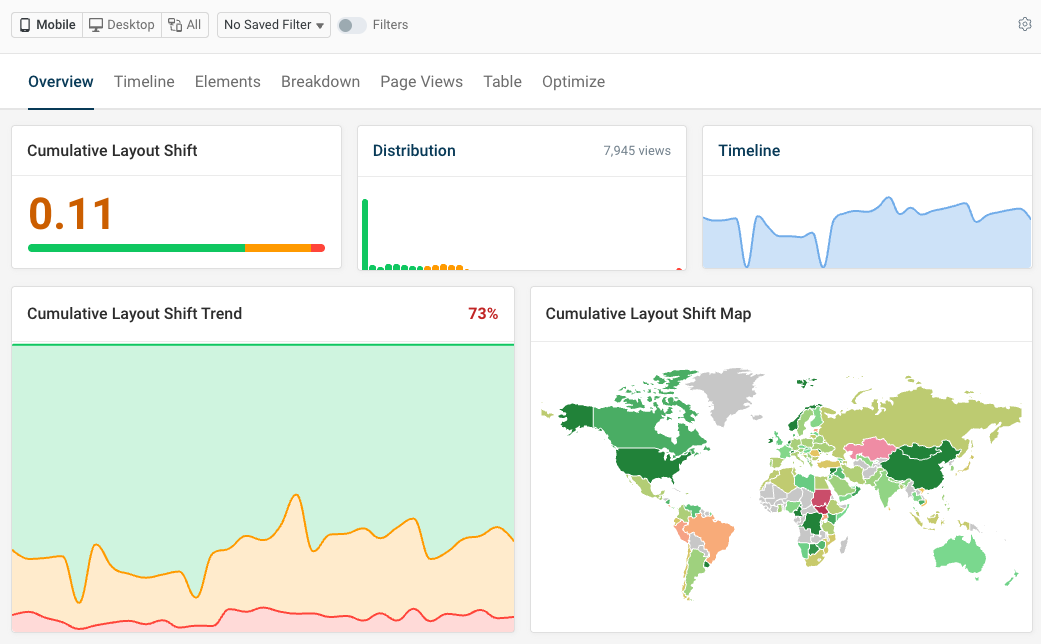Open the No Saved Filter dropdown
This screenshot has height=644, width=1041.
(273, 24)
